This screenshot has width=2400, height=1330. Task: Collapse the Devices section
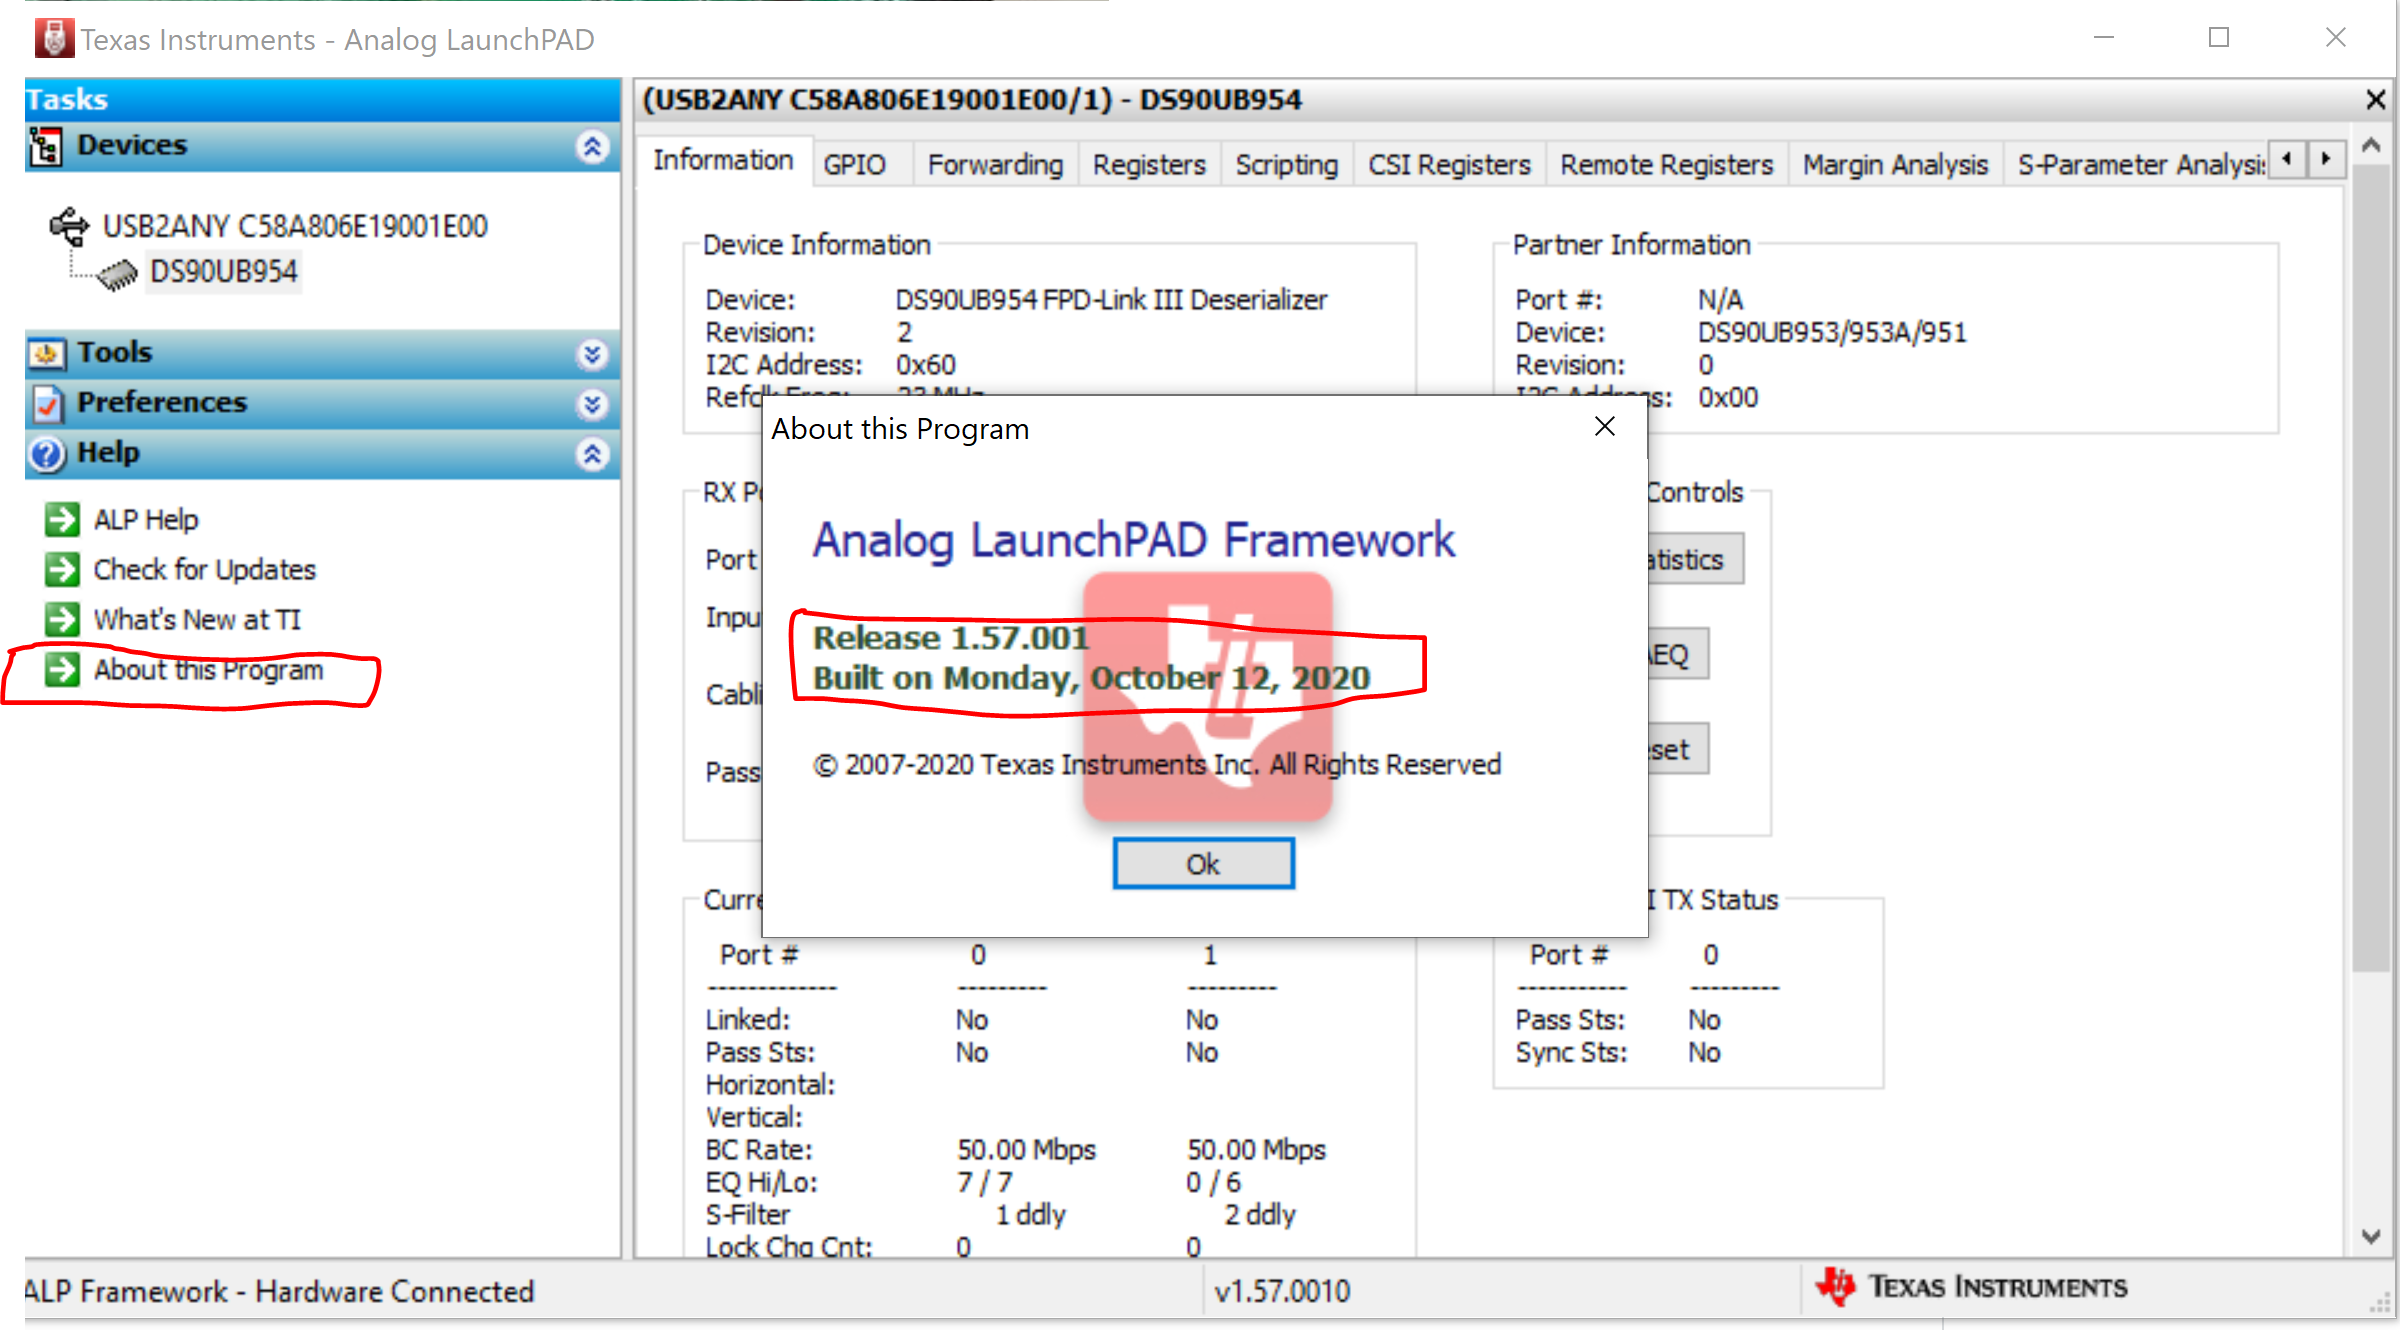tap(593, 147)
